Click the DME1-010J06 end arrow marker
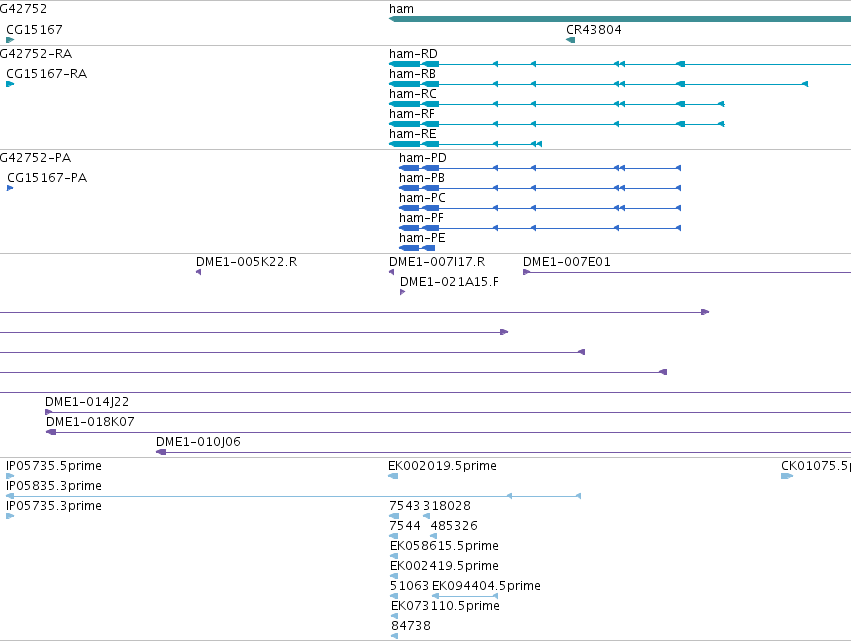The height and width of the screenshot is (641, 851). click(161, 452)
